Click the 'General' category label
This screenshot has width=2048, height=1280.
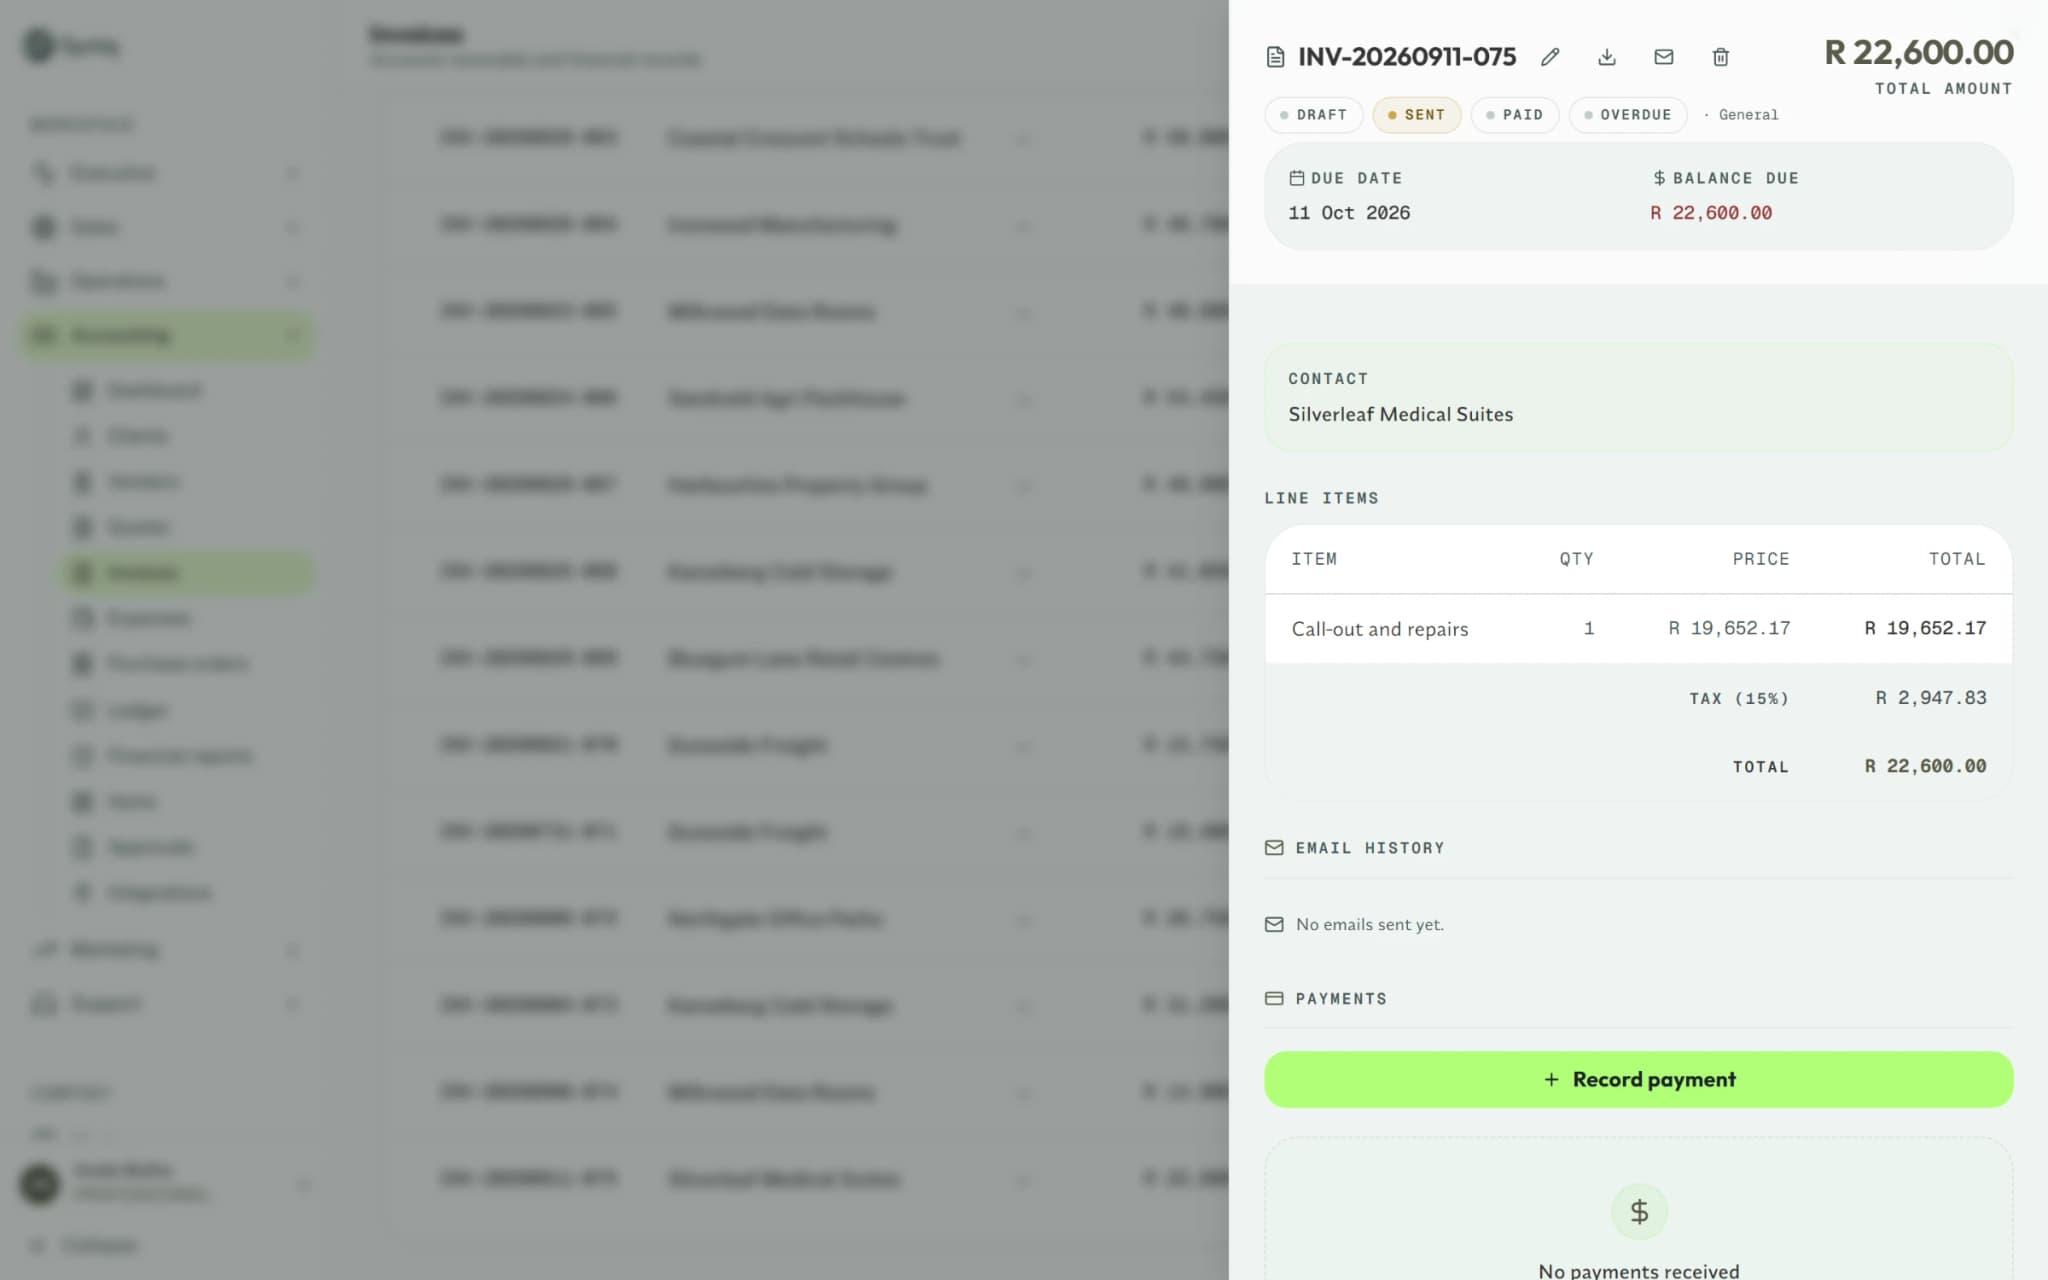tap(1748, 115)
